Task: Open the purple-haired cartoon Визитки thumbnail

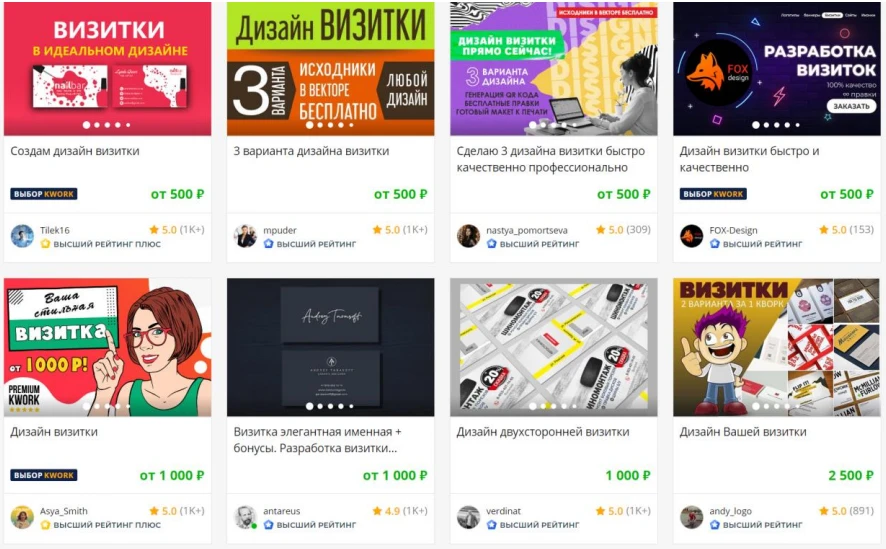Action: [x=777, y=347]
